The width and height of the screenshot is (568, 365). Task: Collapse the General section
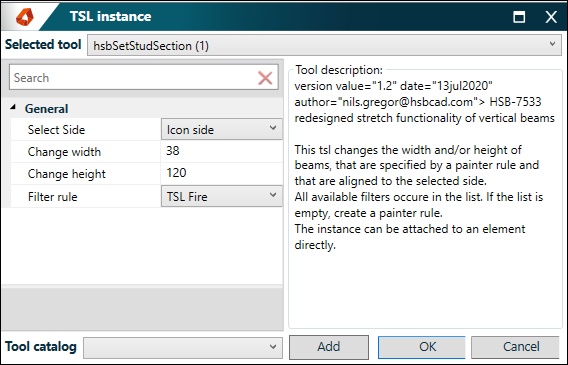(13, 107)
